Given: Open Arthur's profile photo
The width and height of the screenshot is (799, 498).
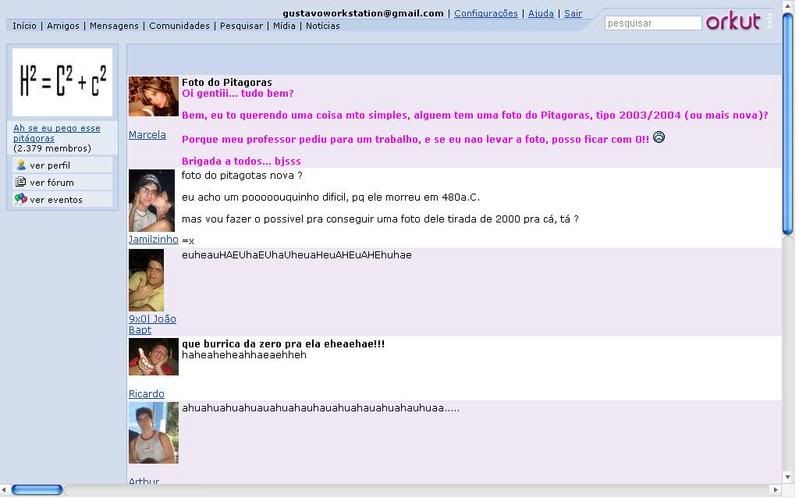Looking at the screenshot, I should [x=153, y=432].
